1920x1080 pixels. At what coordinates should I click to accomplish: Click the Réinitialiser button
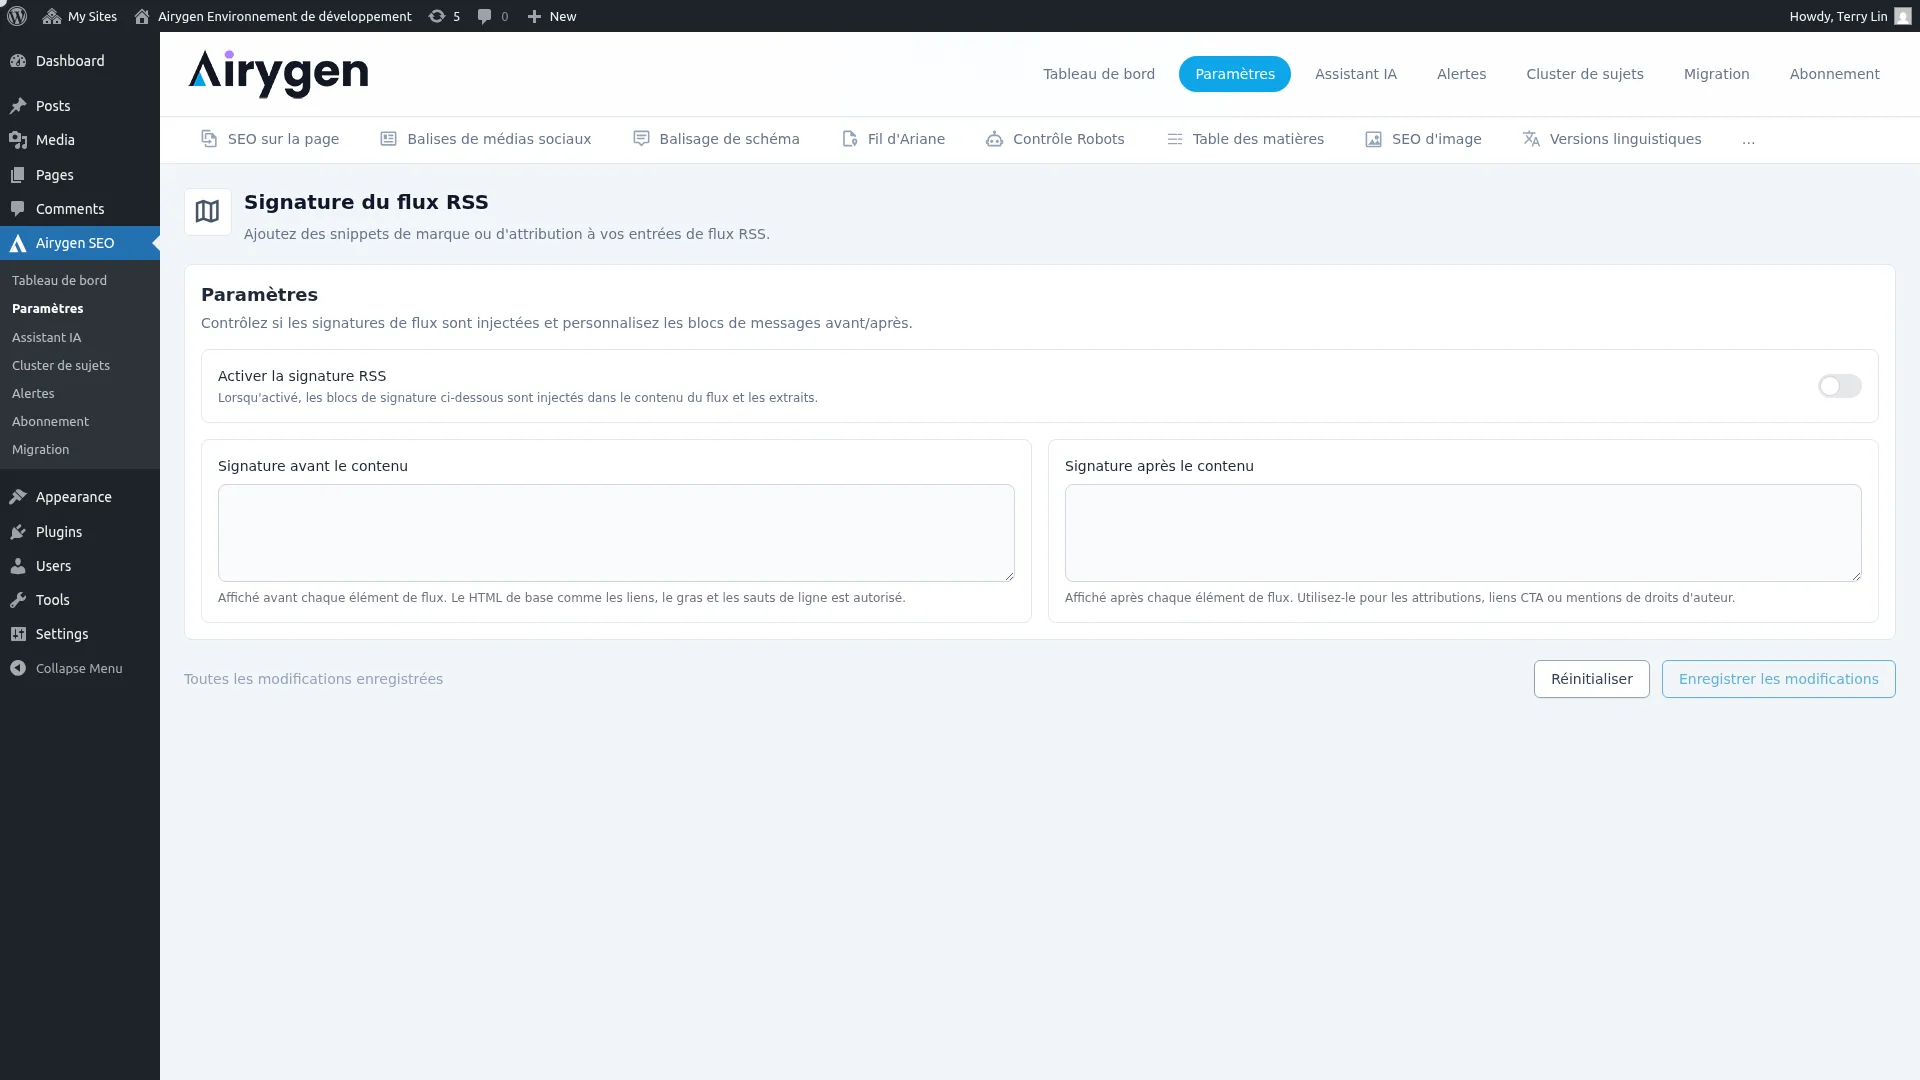pos(1591,679)
